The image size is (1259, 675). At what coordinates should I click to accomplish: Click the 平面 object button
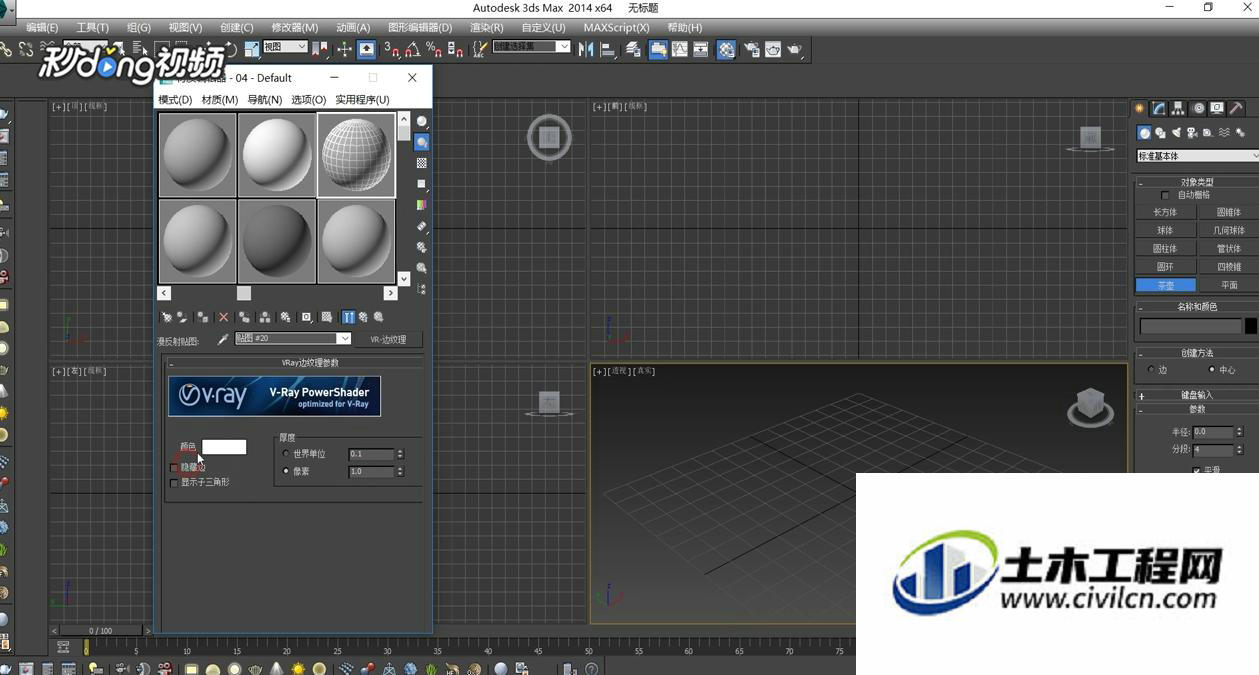pyautogui.click(x=1229, y=285)
